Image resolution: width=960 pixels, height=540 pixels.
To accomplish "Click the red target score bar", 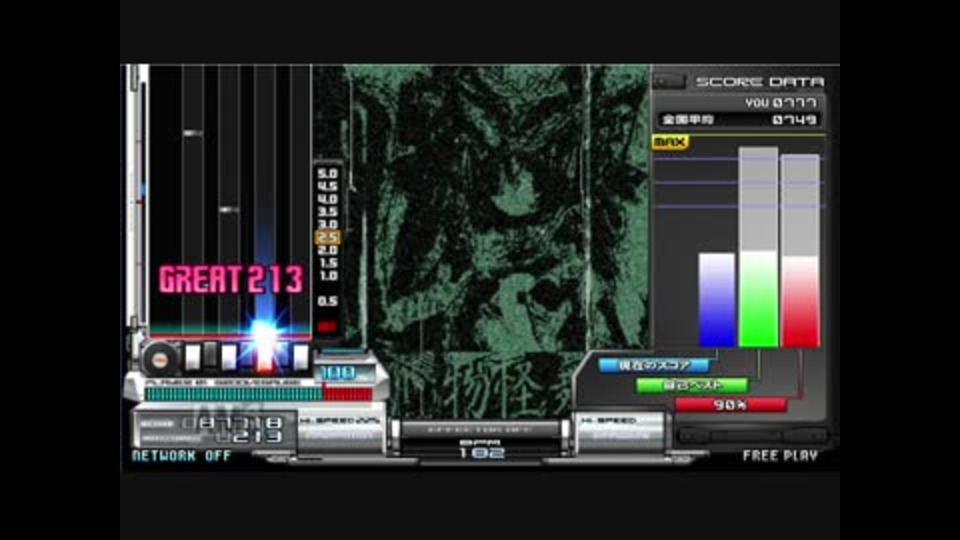I will pos(800,251).
